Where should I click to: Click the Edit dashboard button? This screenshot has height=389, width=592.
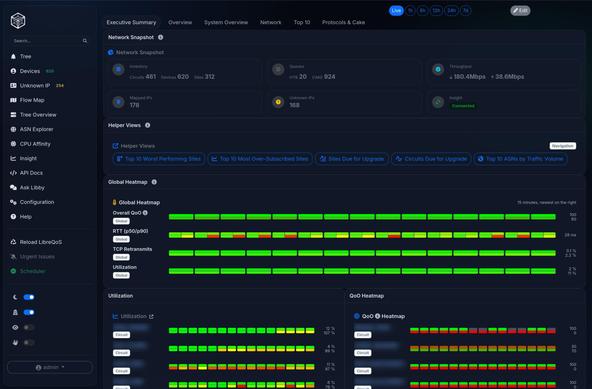(520, 11)
